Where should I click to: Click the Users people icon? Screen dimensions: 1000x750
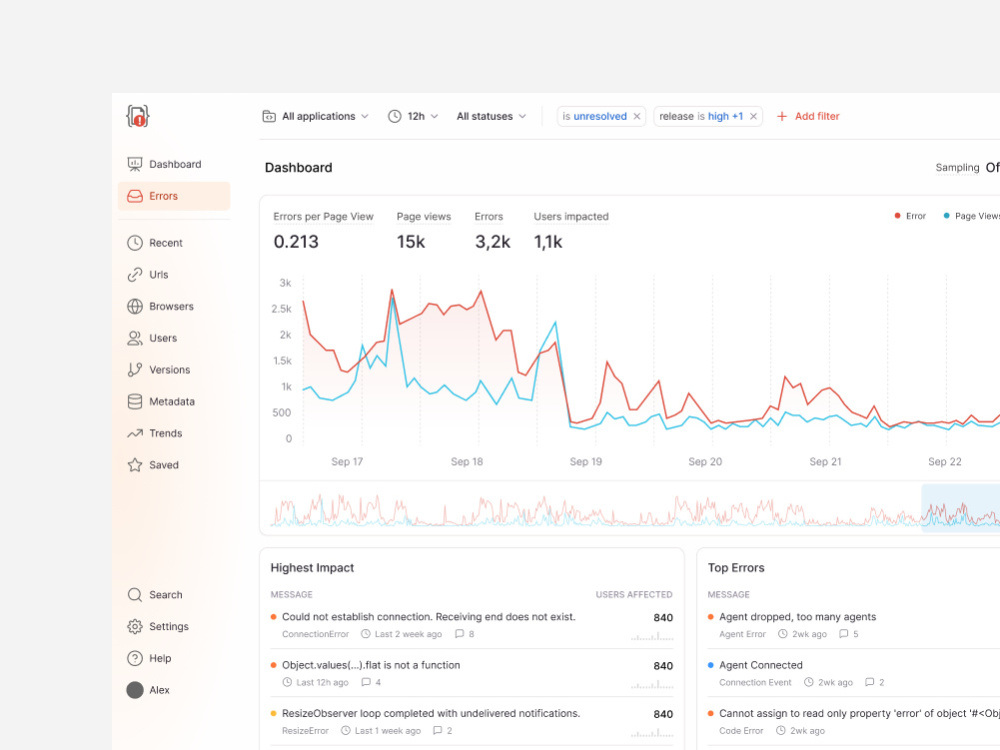[135, 338]
